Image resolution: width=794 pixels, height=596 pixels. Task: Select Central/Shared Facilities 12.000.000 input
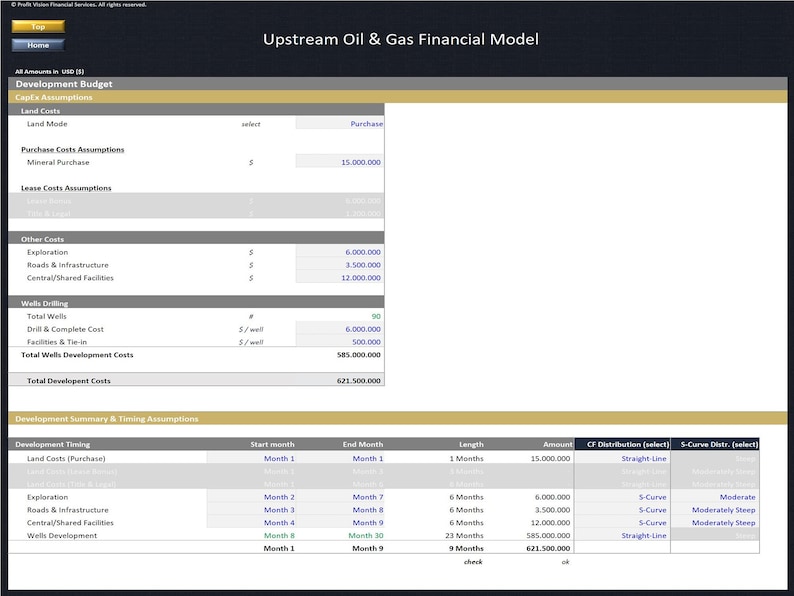coord(340,277)
